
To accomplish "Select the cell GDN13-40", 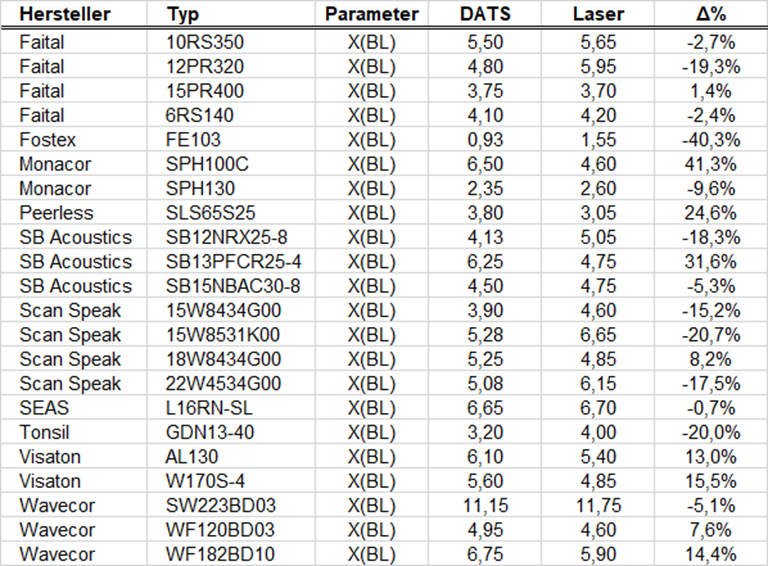I will 210,433.
